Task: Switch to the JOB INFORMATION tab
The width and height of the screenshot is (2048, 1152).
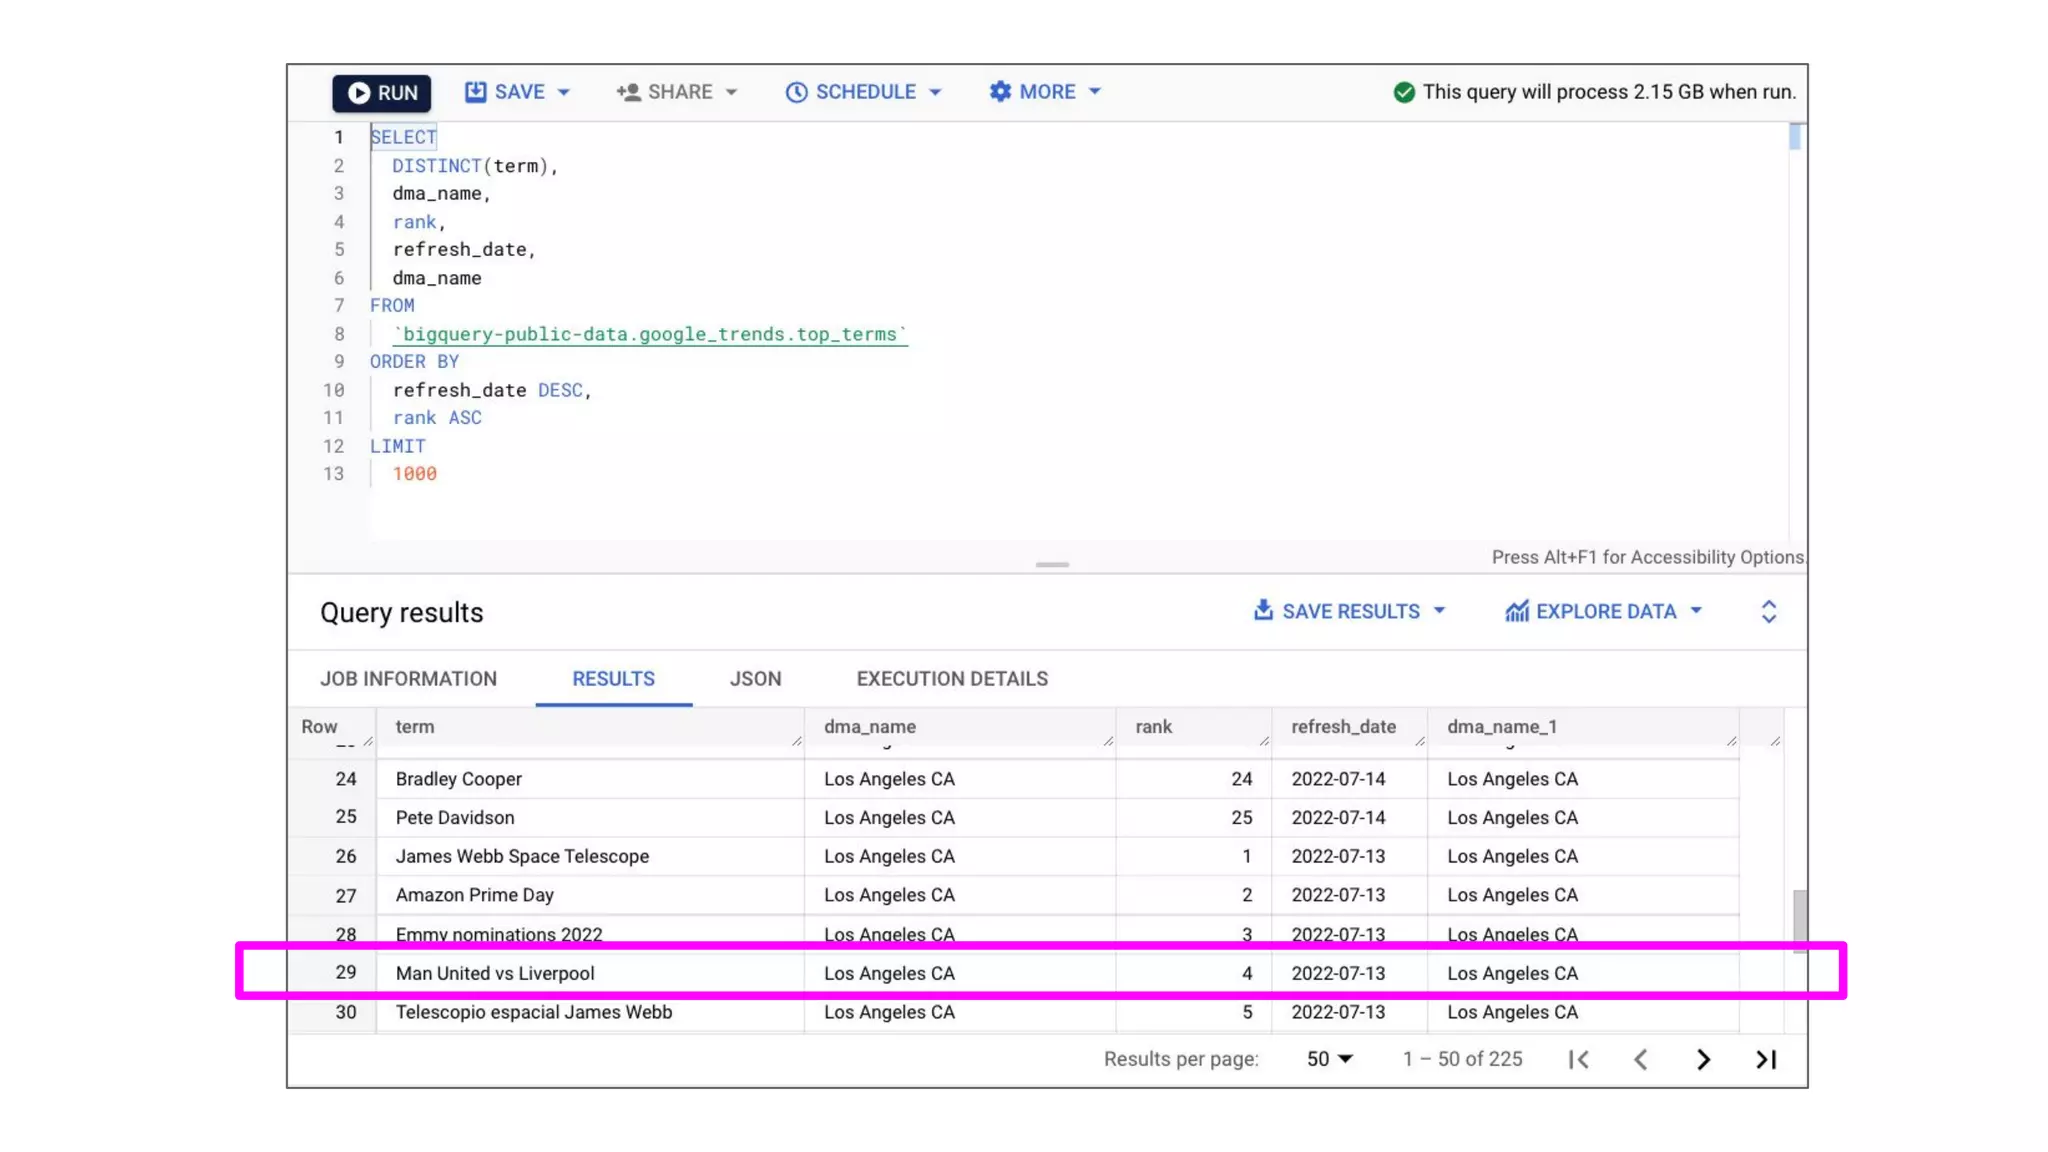Action: pyautogui.click(x=408, y=679)
